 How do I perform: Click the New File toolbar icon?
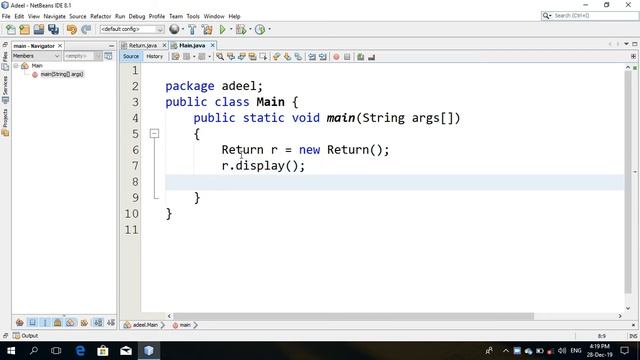[11, 29]
